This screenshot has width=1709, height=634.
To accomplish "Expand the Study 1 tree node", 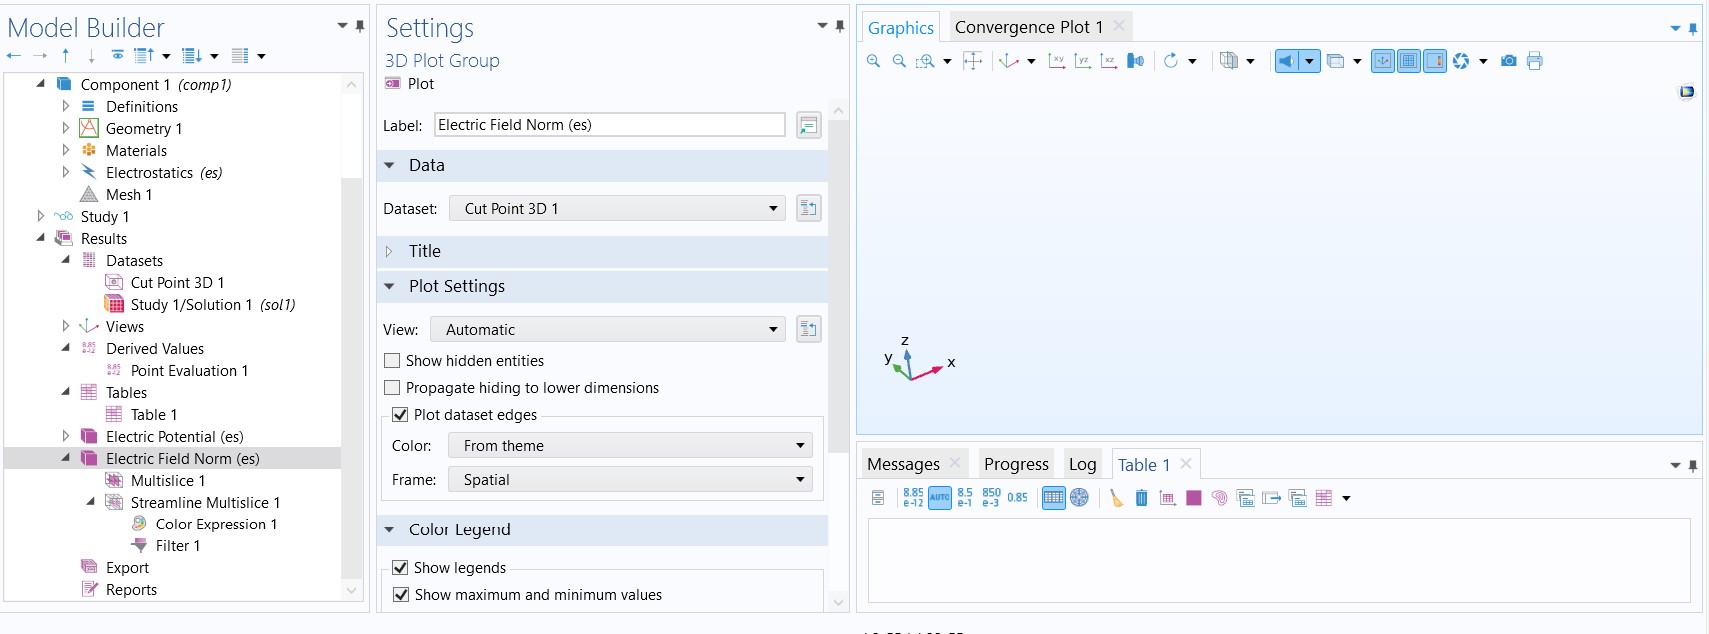I will pyautogui.click(x=41, y=216).
